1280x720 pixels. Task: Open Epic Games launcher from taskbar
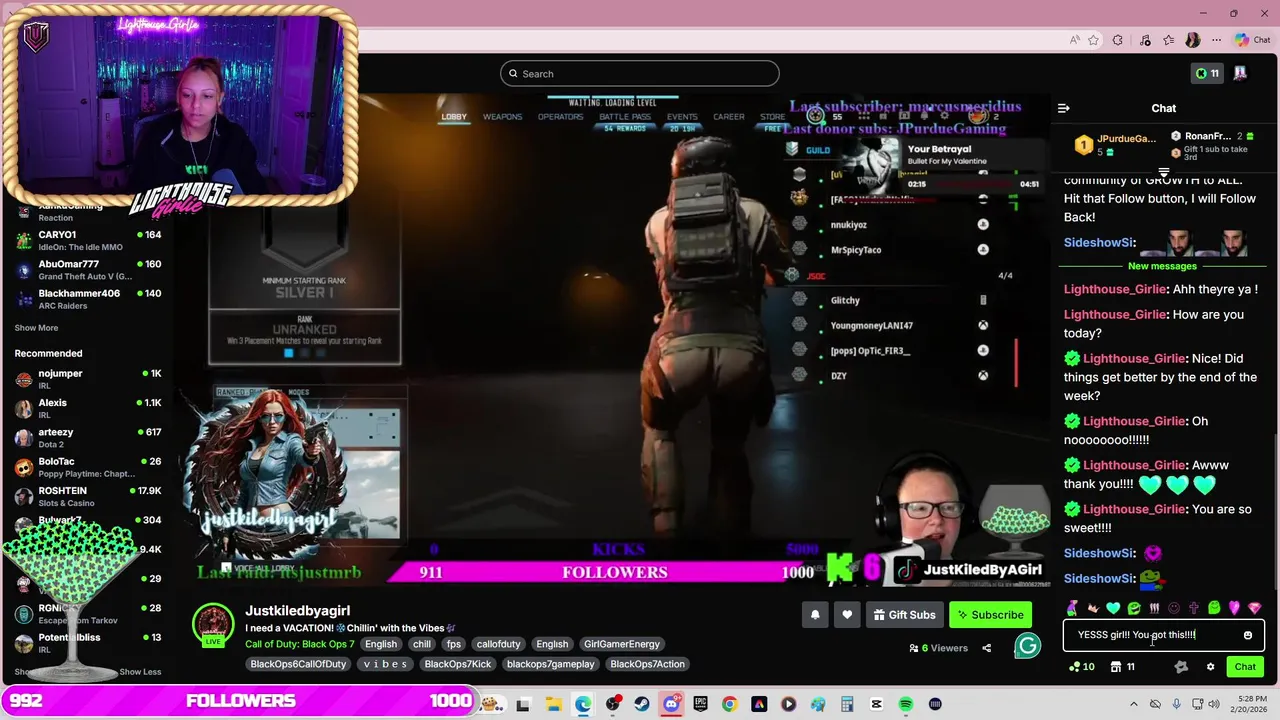pyautogui.click(x=701, y=704)
